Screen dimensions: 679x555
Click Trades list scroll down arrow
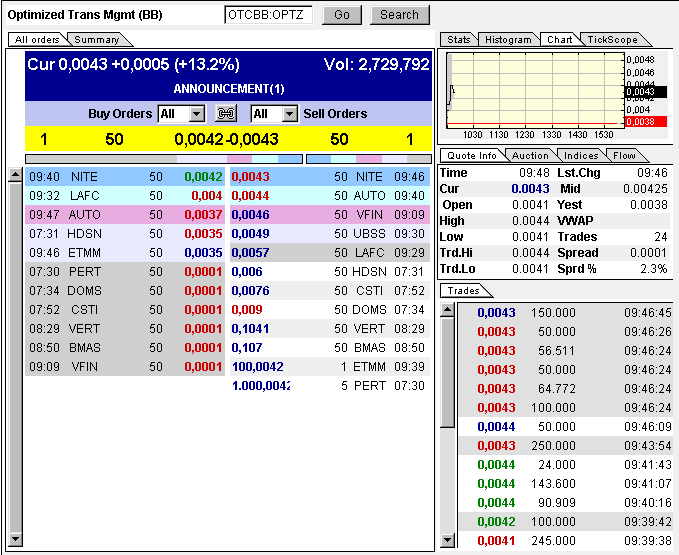coord(447,541)
